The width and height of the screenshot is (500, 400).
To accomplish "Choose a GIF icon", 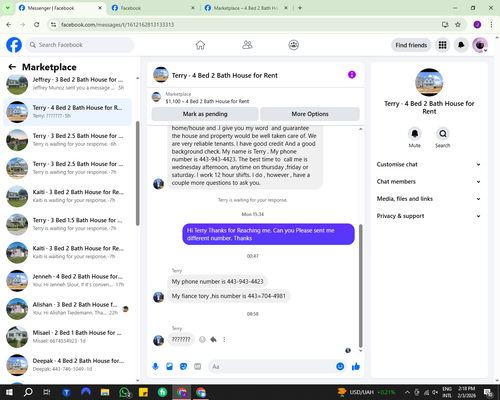I will (x=198, y=367).
